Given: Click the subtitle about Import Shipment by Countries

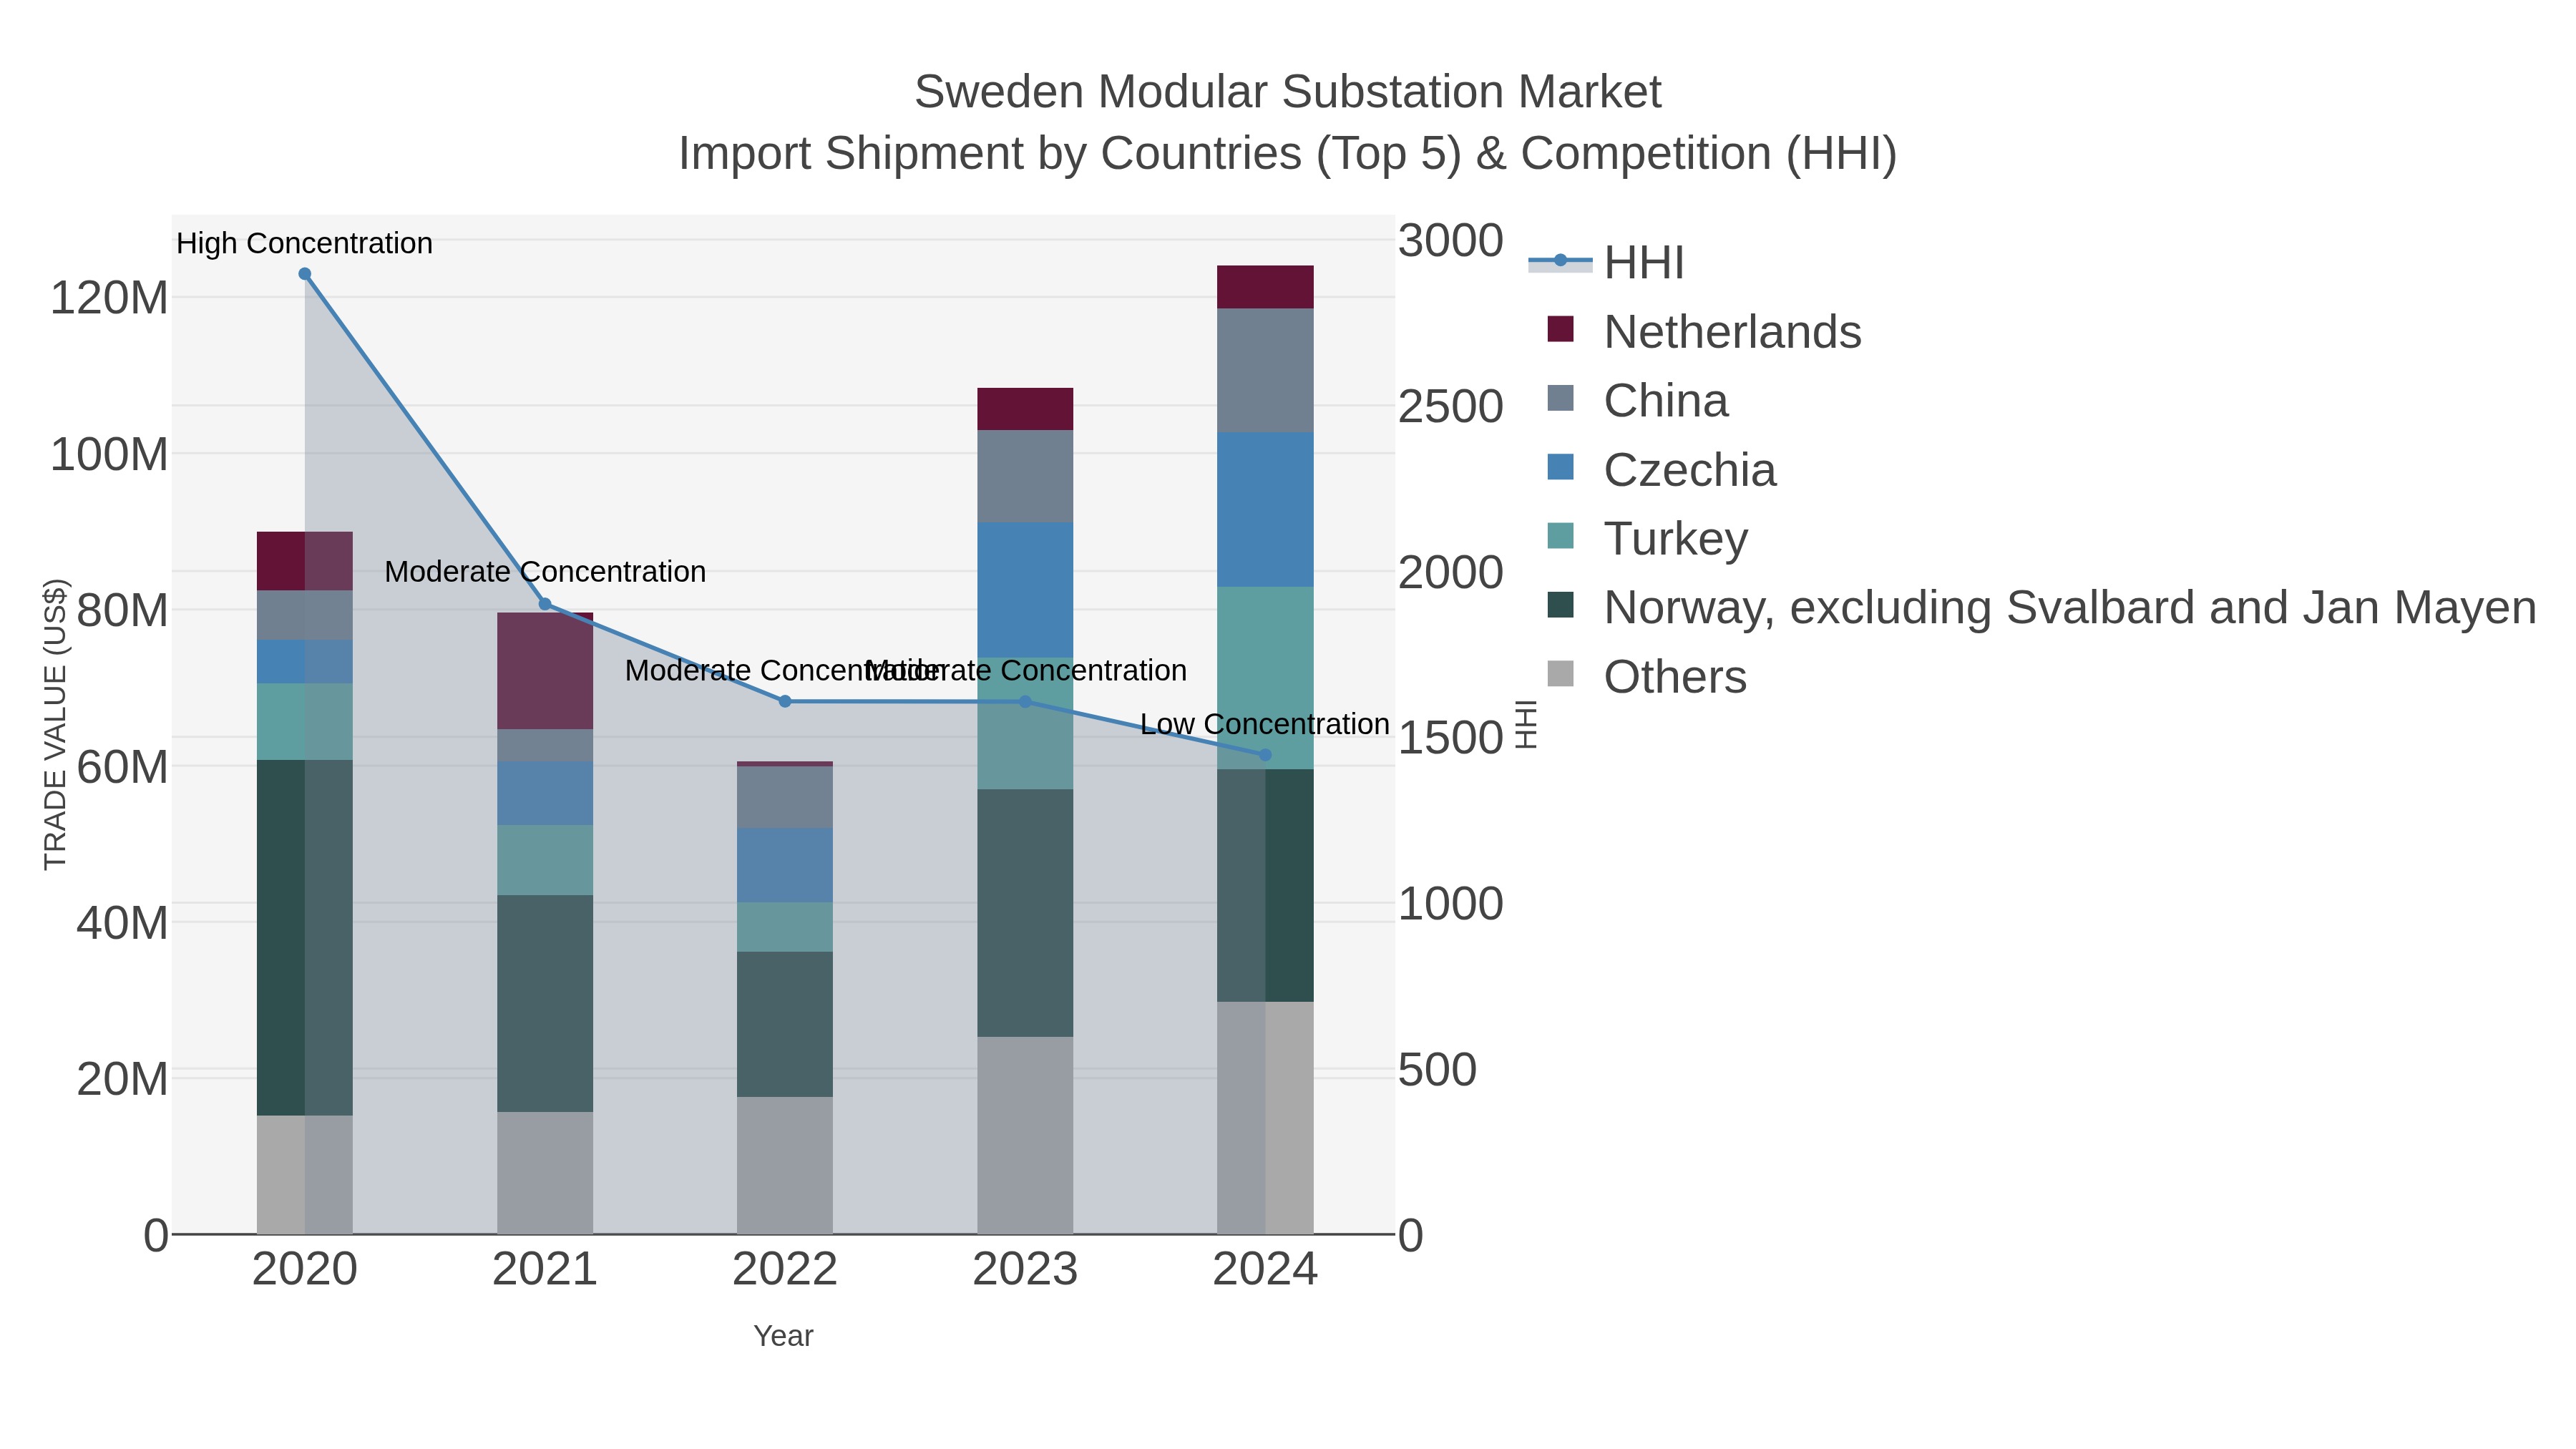Looking at the screenshot, I should pyautogui.click(x=1288, y=154).
